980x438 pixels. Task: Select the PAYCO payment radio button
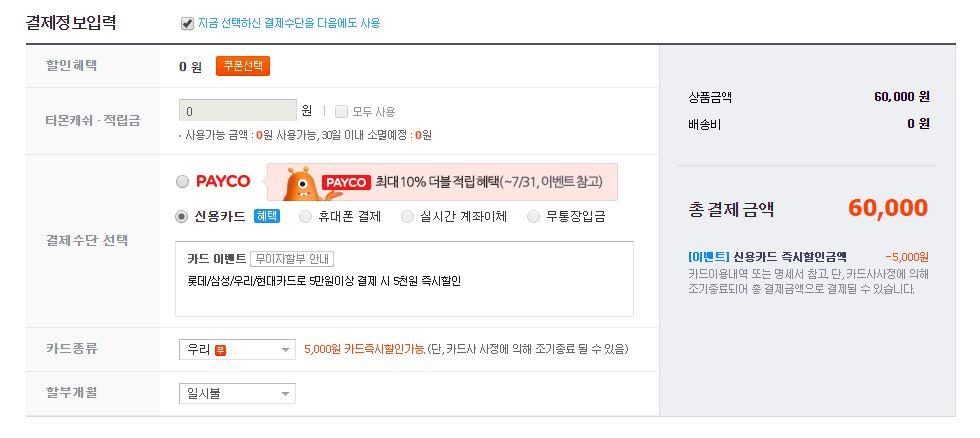[182, 182]
